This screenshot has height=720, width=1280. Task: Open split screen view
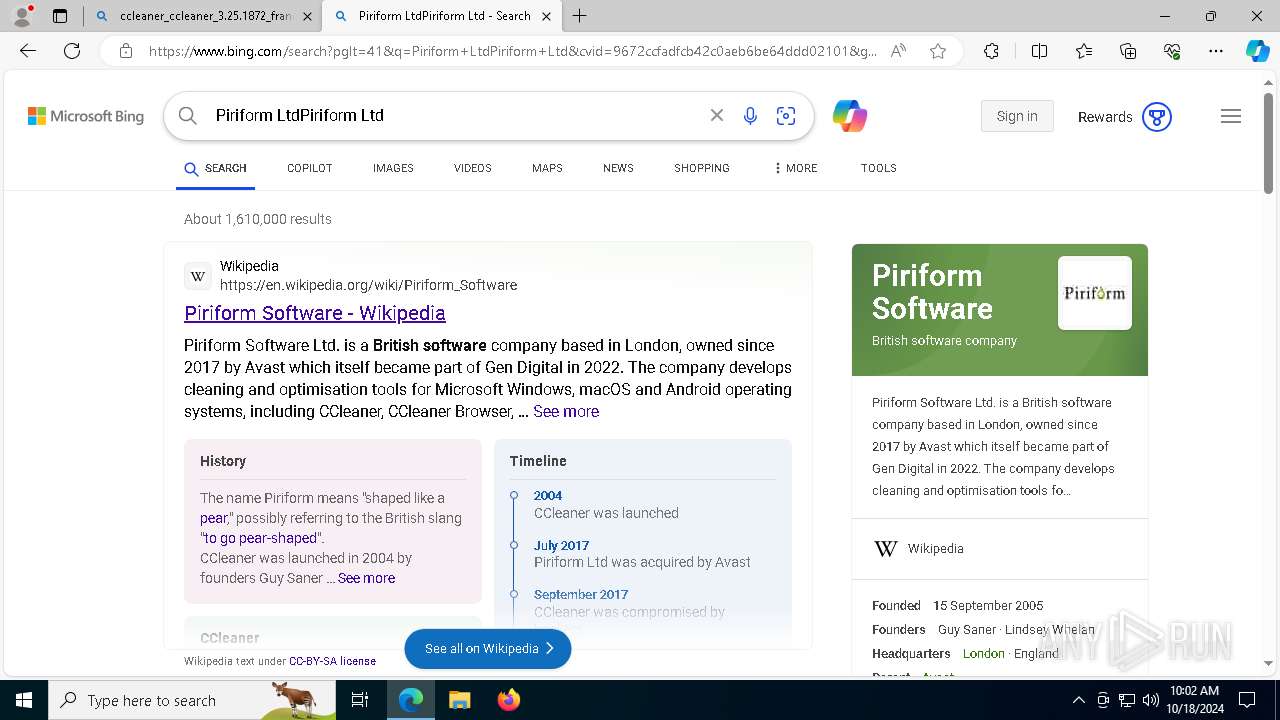[1039, 51]
